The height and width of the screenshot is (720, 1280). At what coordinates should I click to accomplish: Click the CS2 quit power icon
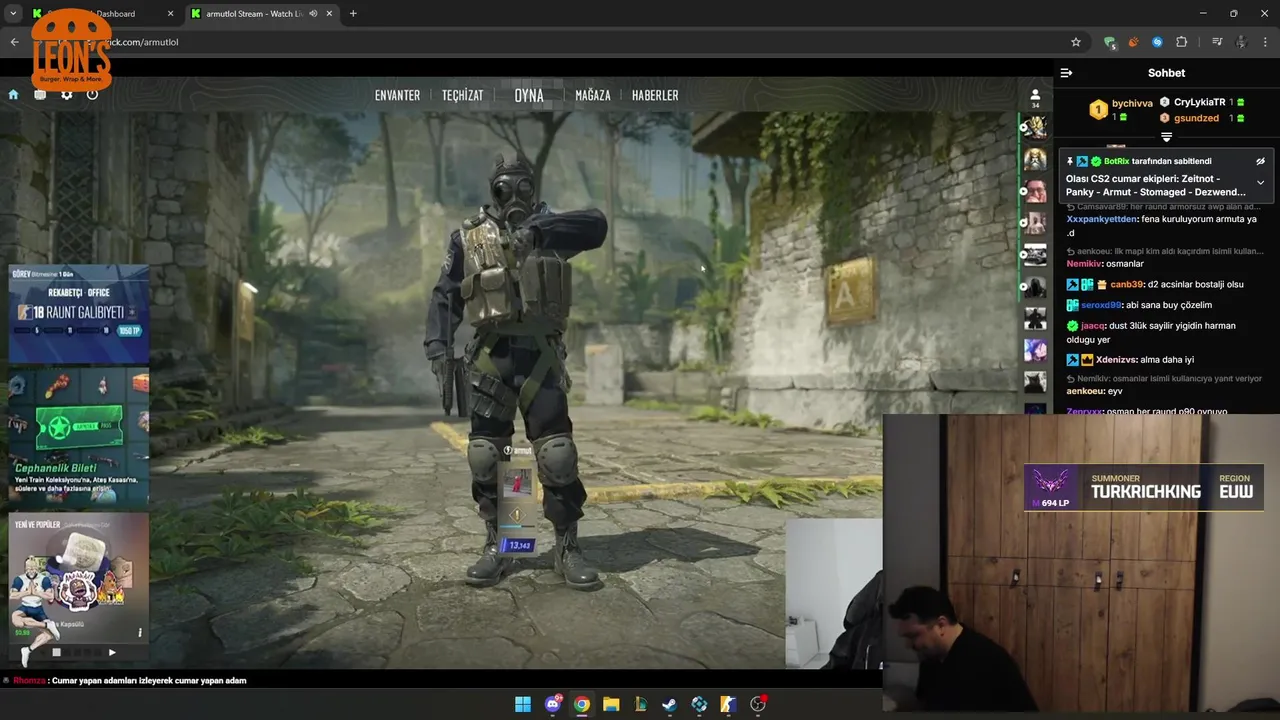pos(92,95)
